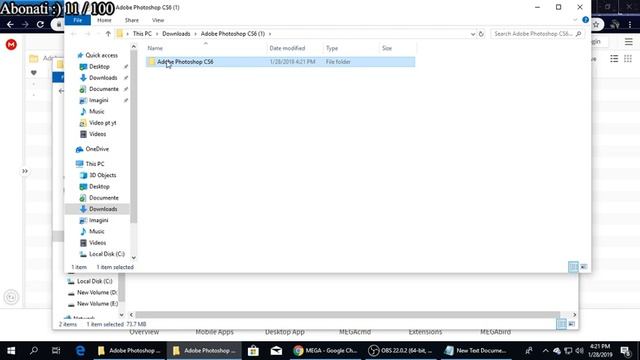Launch Microsoft Edge from taskbar
The height and width of the screenshot is (360, 640).
[80, 351]
